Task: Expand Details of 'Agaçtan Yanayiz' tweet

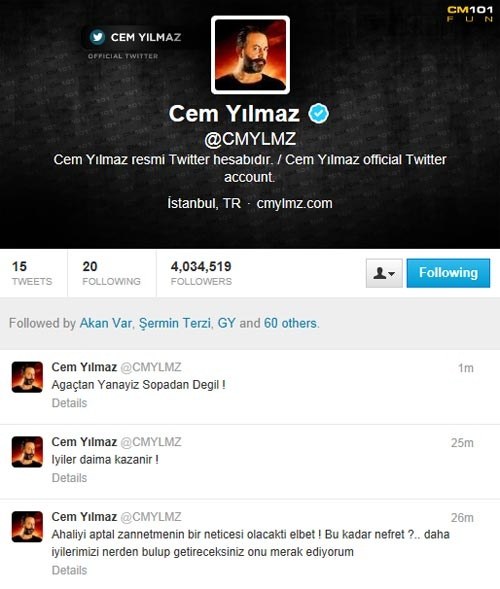Action: (x=69, y=403)
